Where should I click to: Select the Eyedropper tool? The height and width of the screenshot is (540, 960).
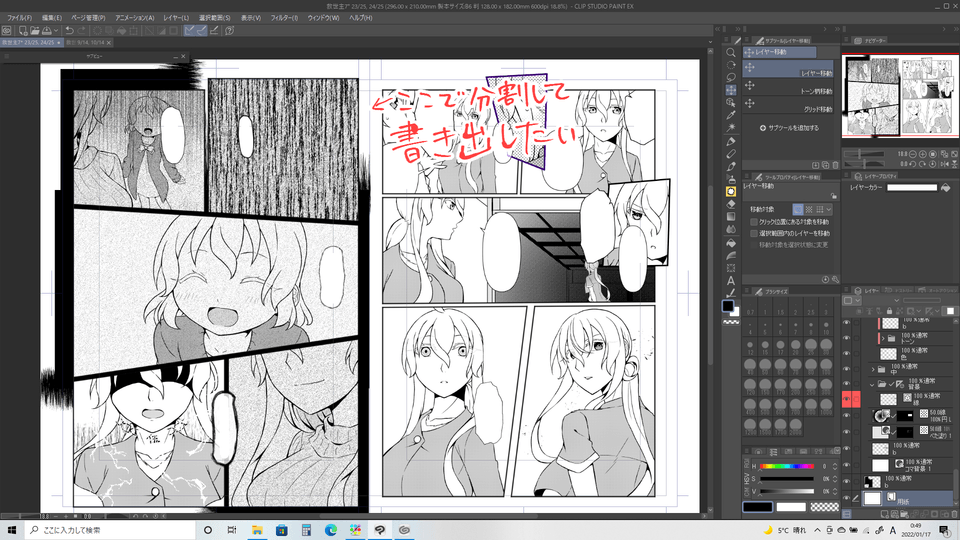click(x=730, y=115)
